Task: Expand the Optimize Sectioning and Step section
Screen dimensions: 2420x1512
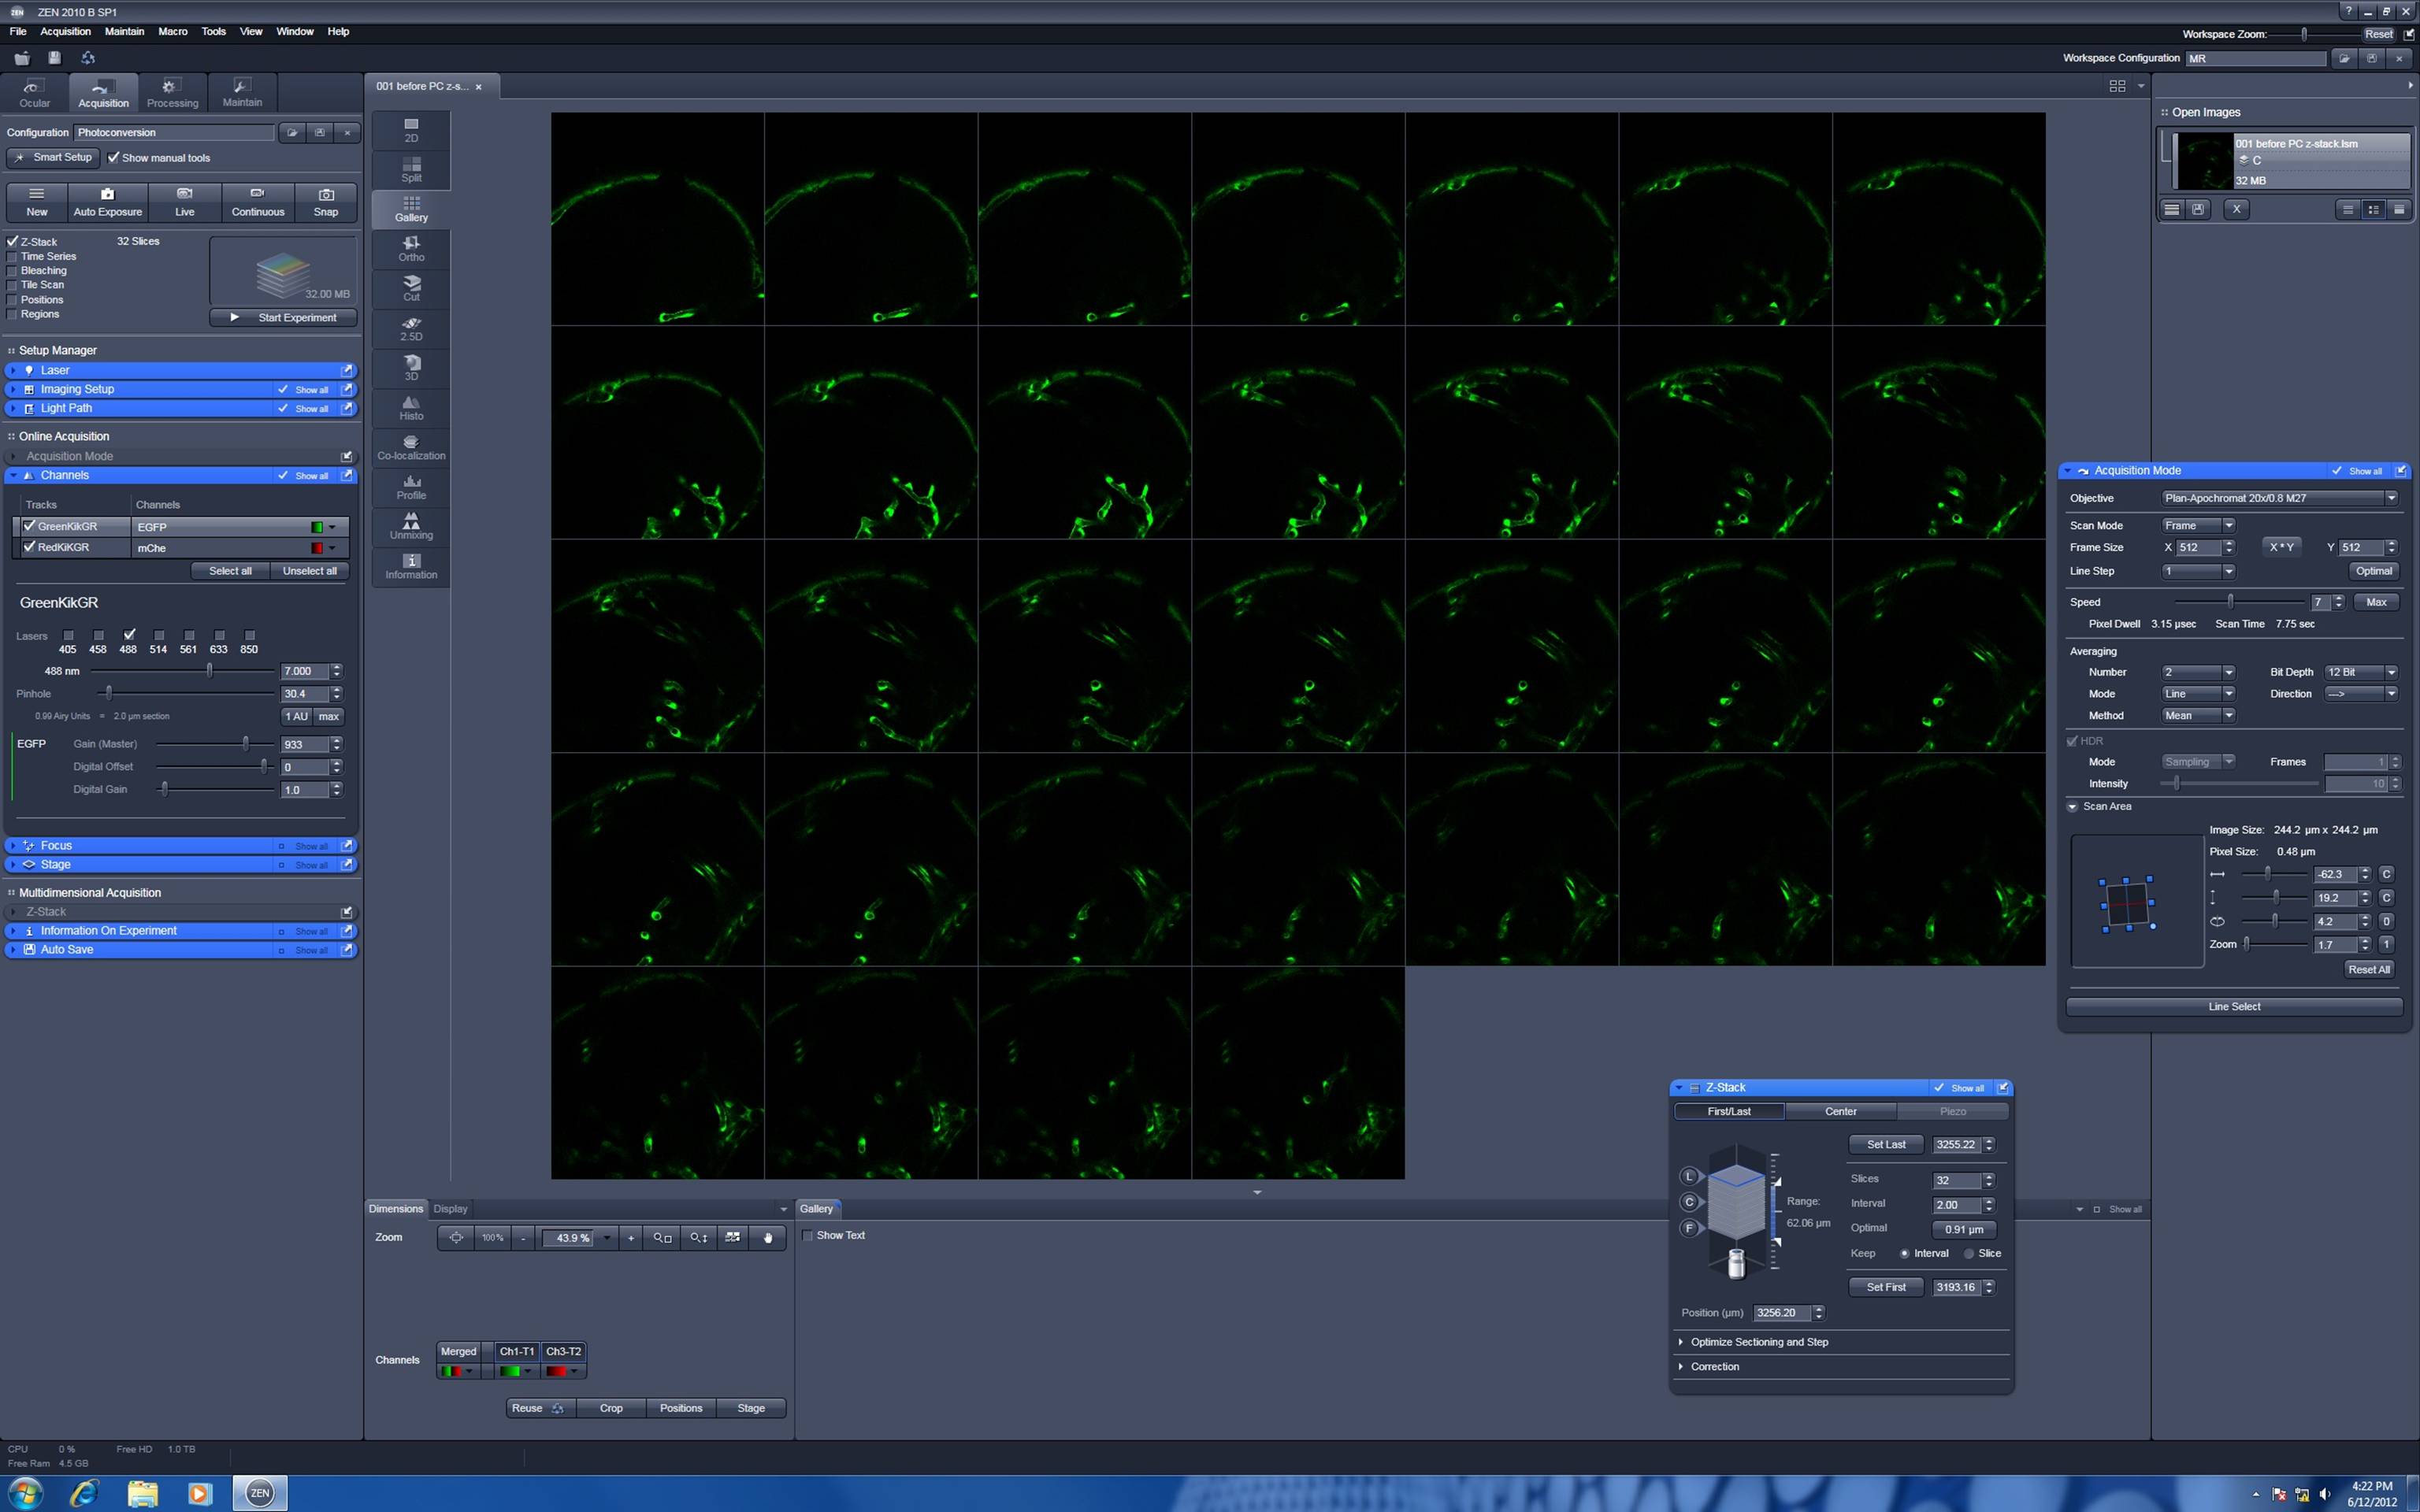Action: click(1758, 1342)
